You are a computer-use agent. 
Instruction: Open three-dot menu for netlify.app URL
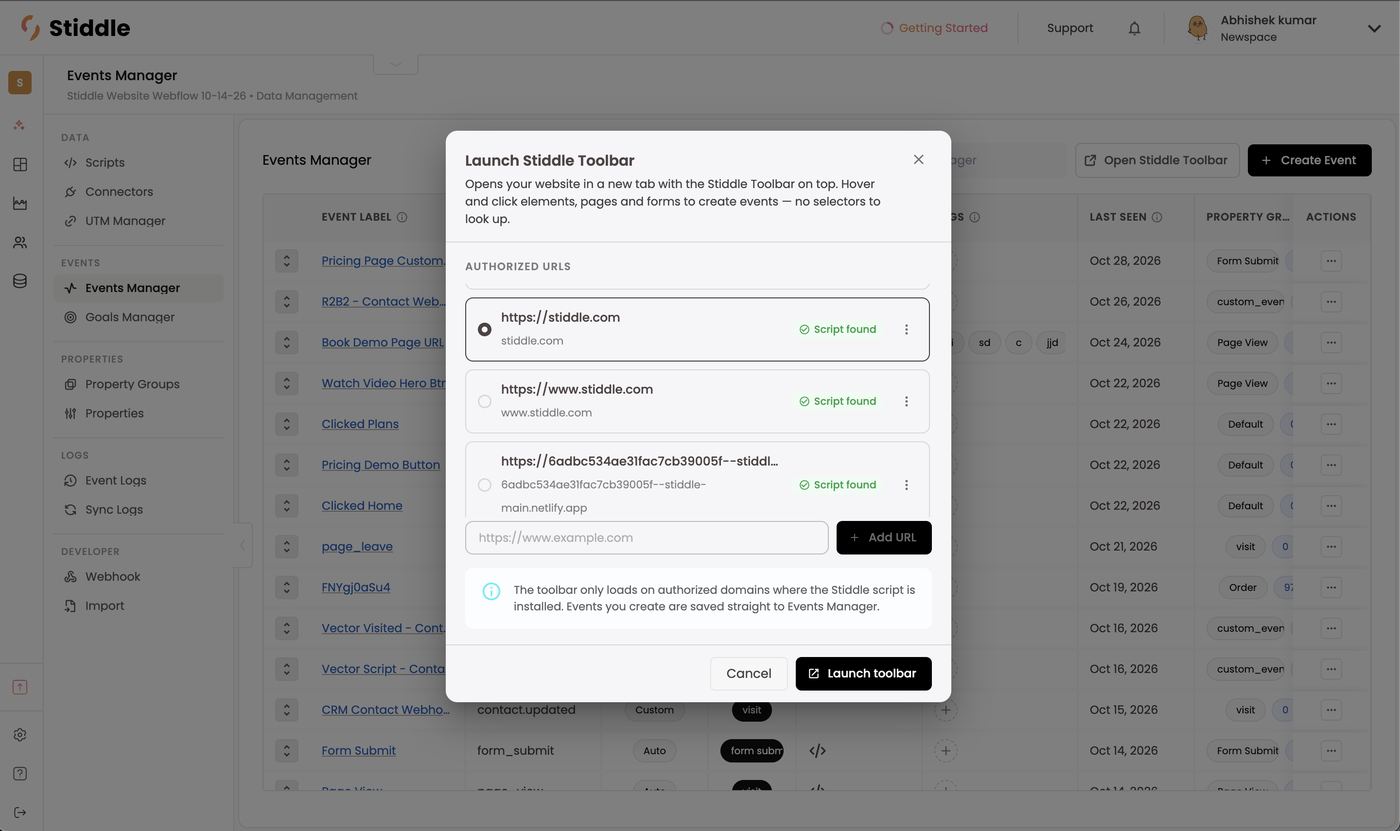907,485
